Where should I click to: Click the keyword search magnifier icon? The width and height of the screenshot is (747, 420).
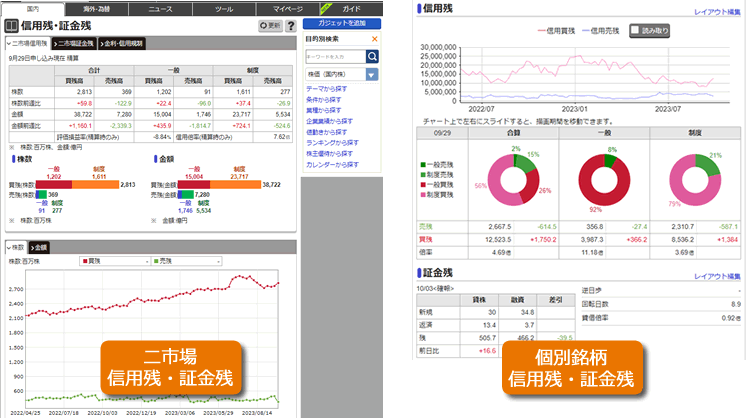pyautogui.click(x=372, y=56)
